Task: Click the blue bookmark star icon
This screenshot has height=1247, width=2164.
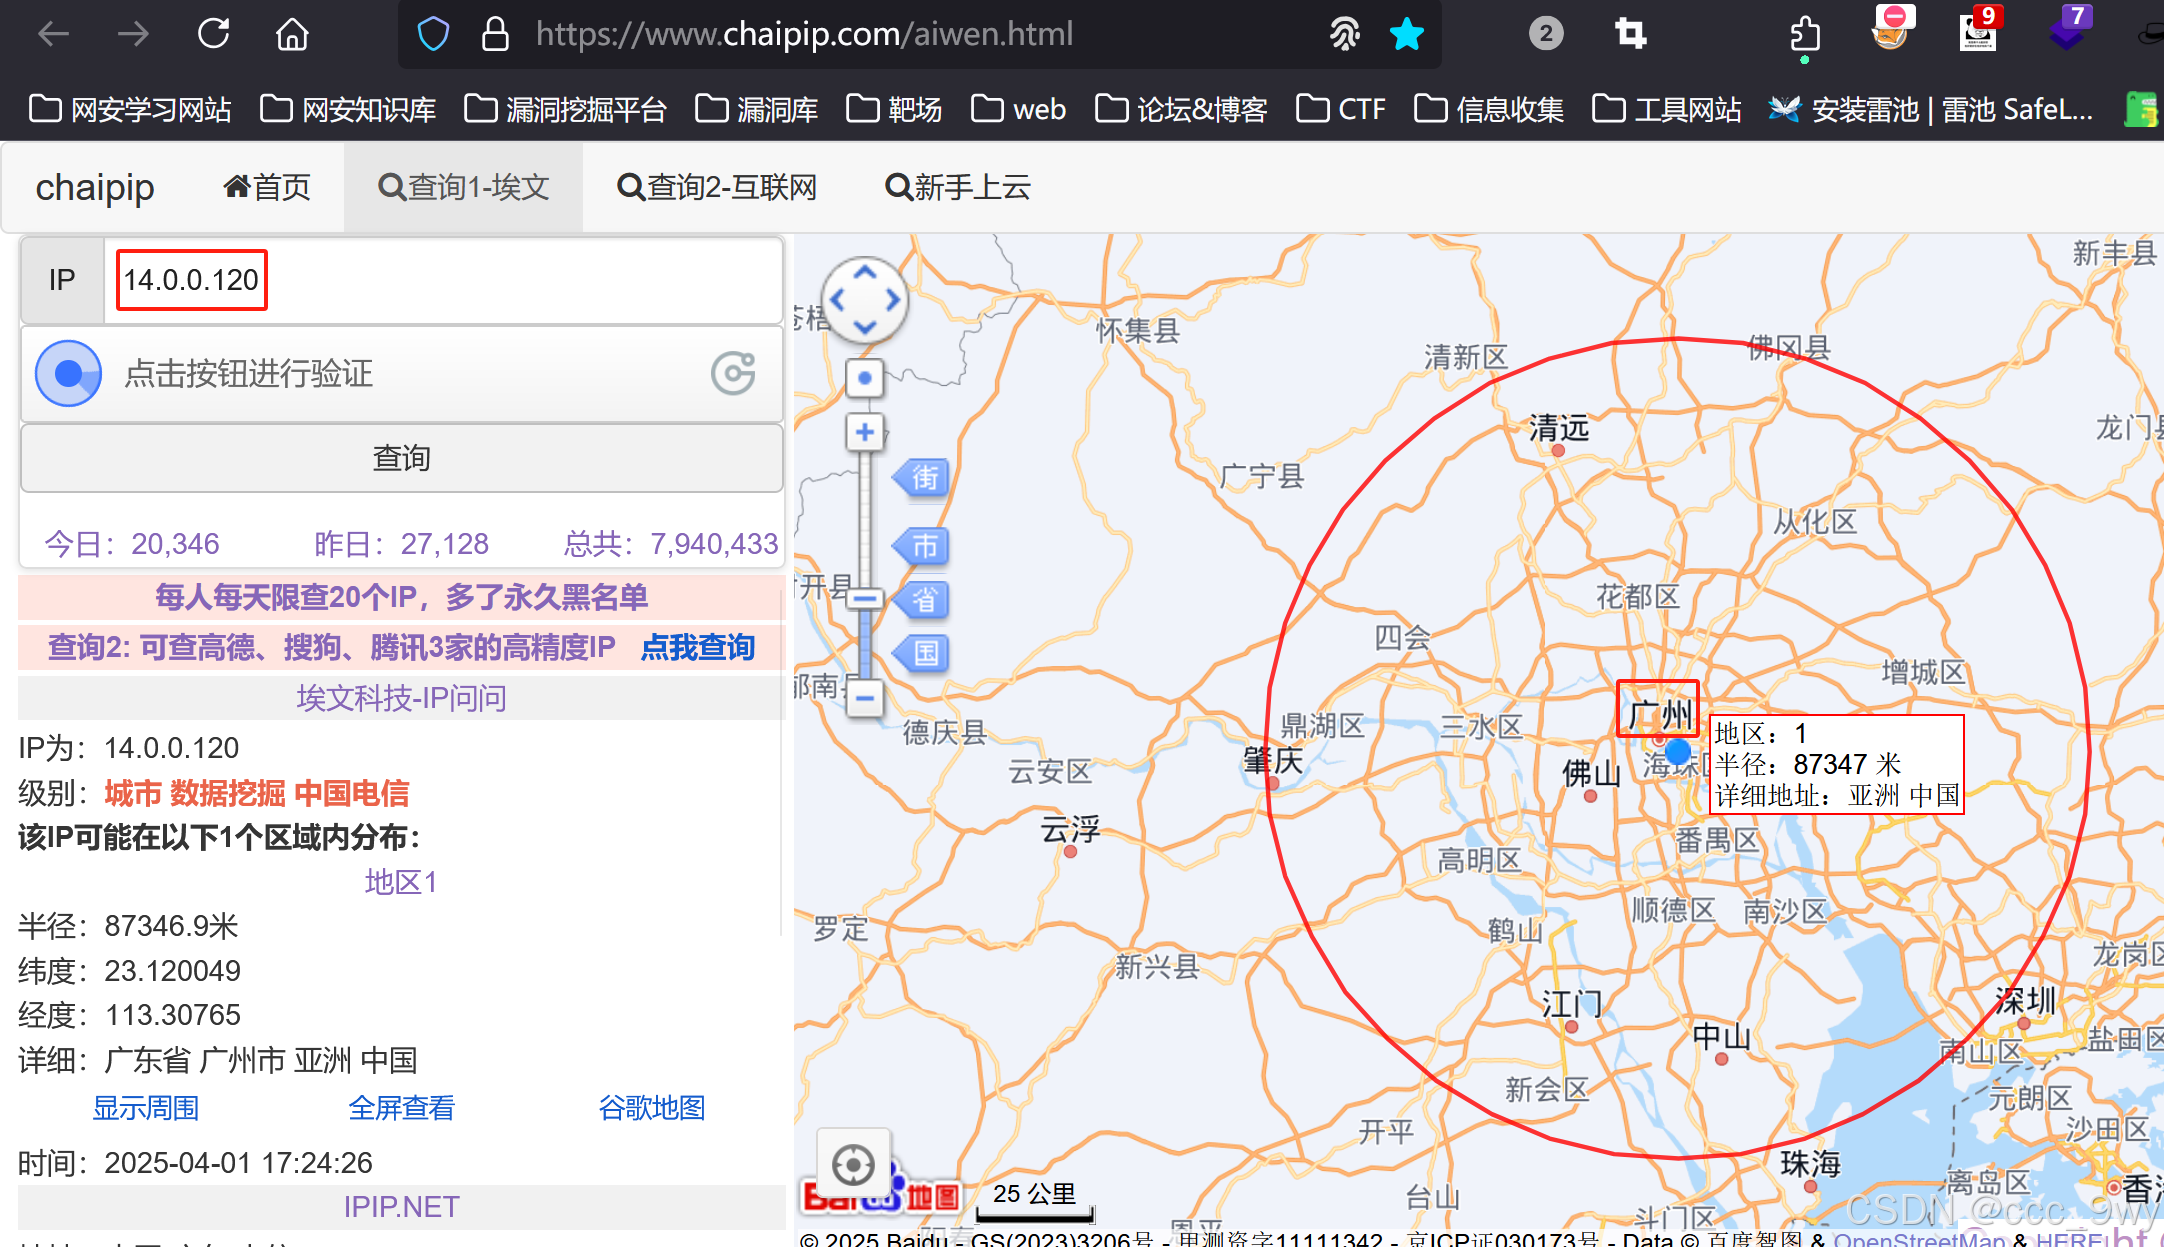Action: click(x=1406, y=34)
